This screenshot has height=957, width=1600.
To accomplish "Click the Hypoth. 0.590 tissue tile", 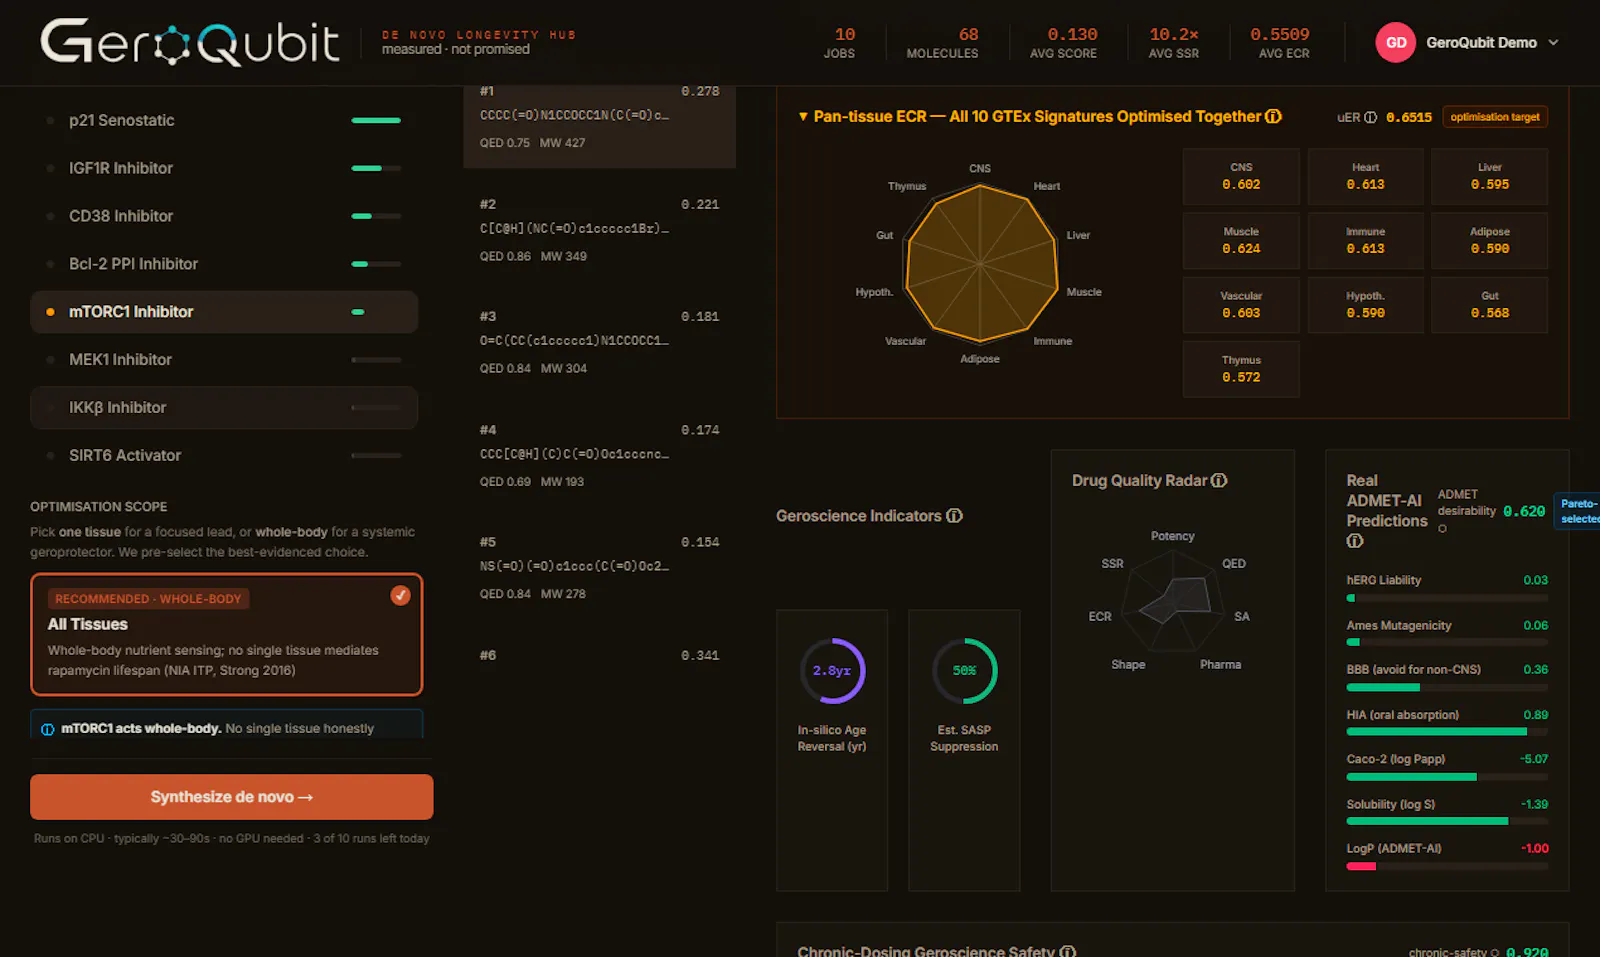I will pos(1365,305).
